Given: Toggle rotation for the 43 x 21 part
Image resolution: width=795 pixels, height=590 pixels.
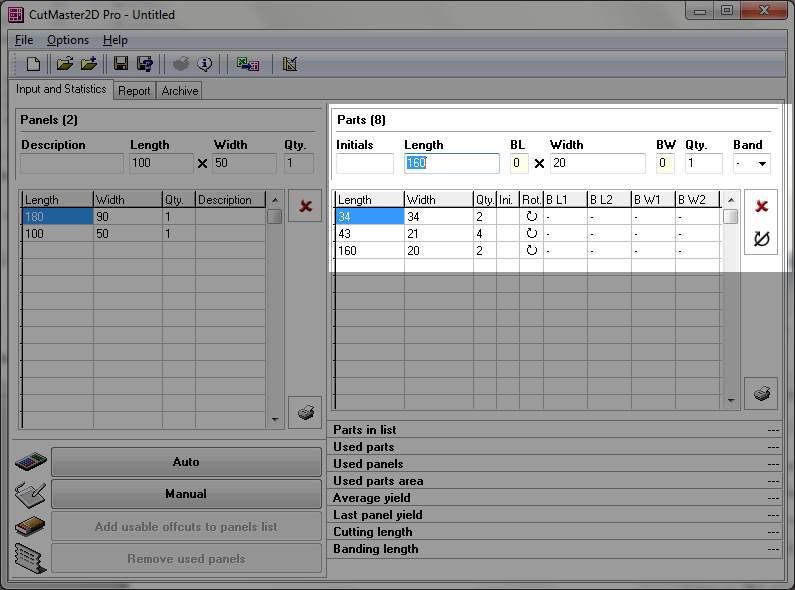Looking at the screenshot, I should tap(531, 233).
